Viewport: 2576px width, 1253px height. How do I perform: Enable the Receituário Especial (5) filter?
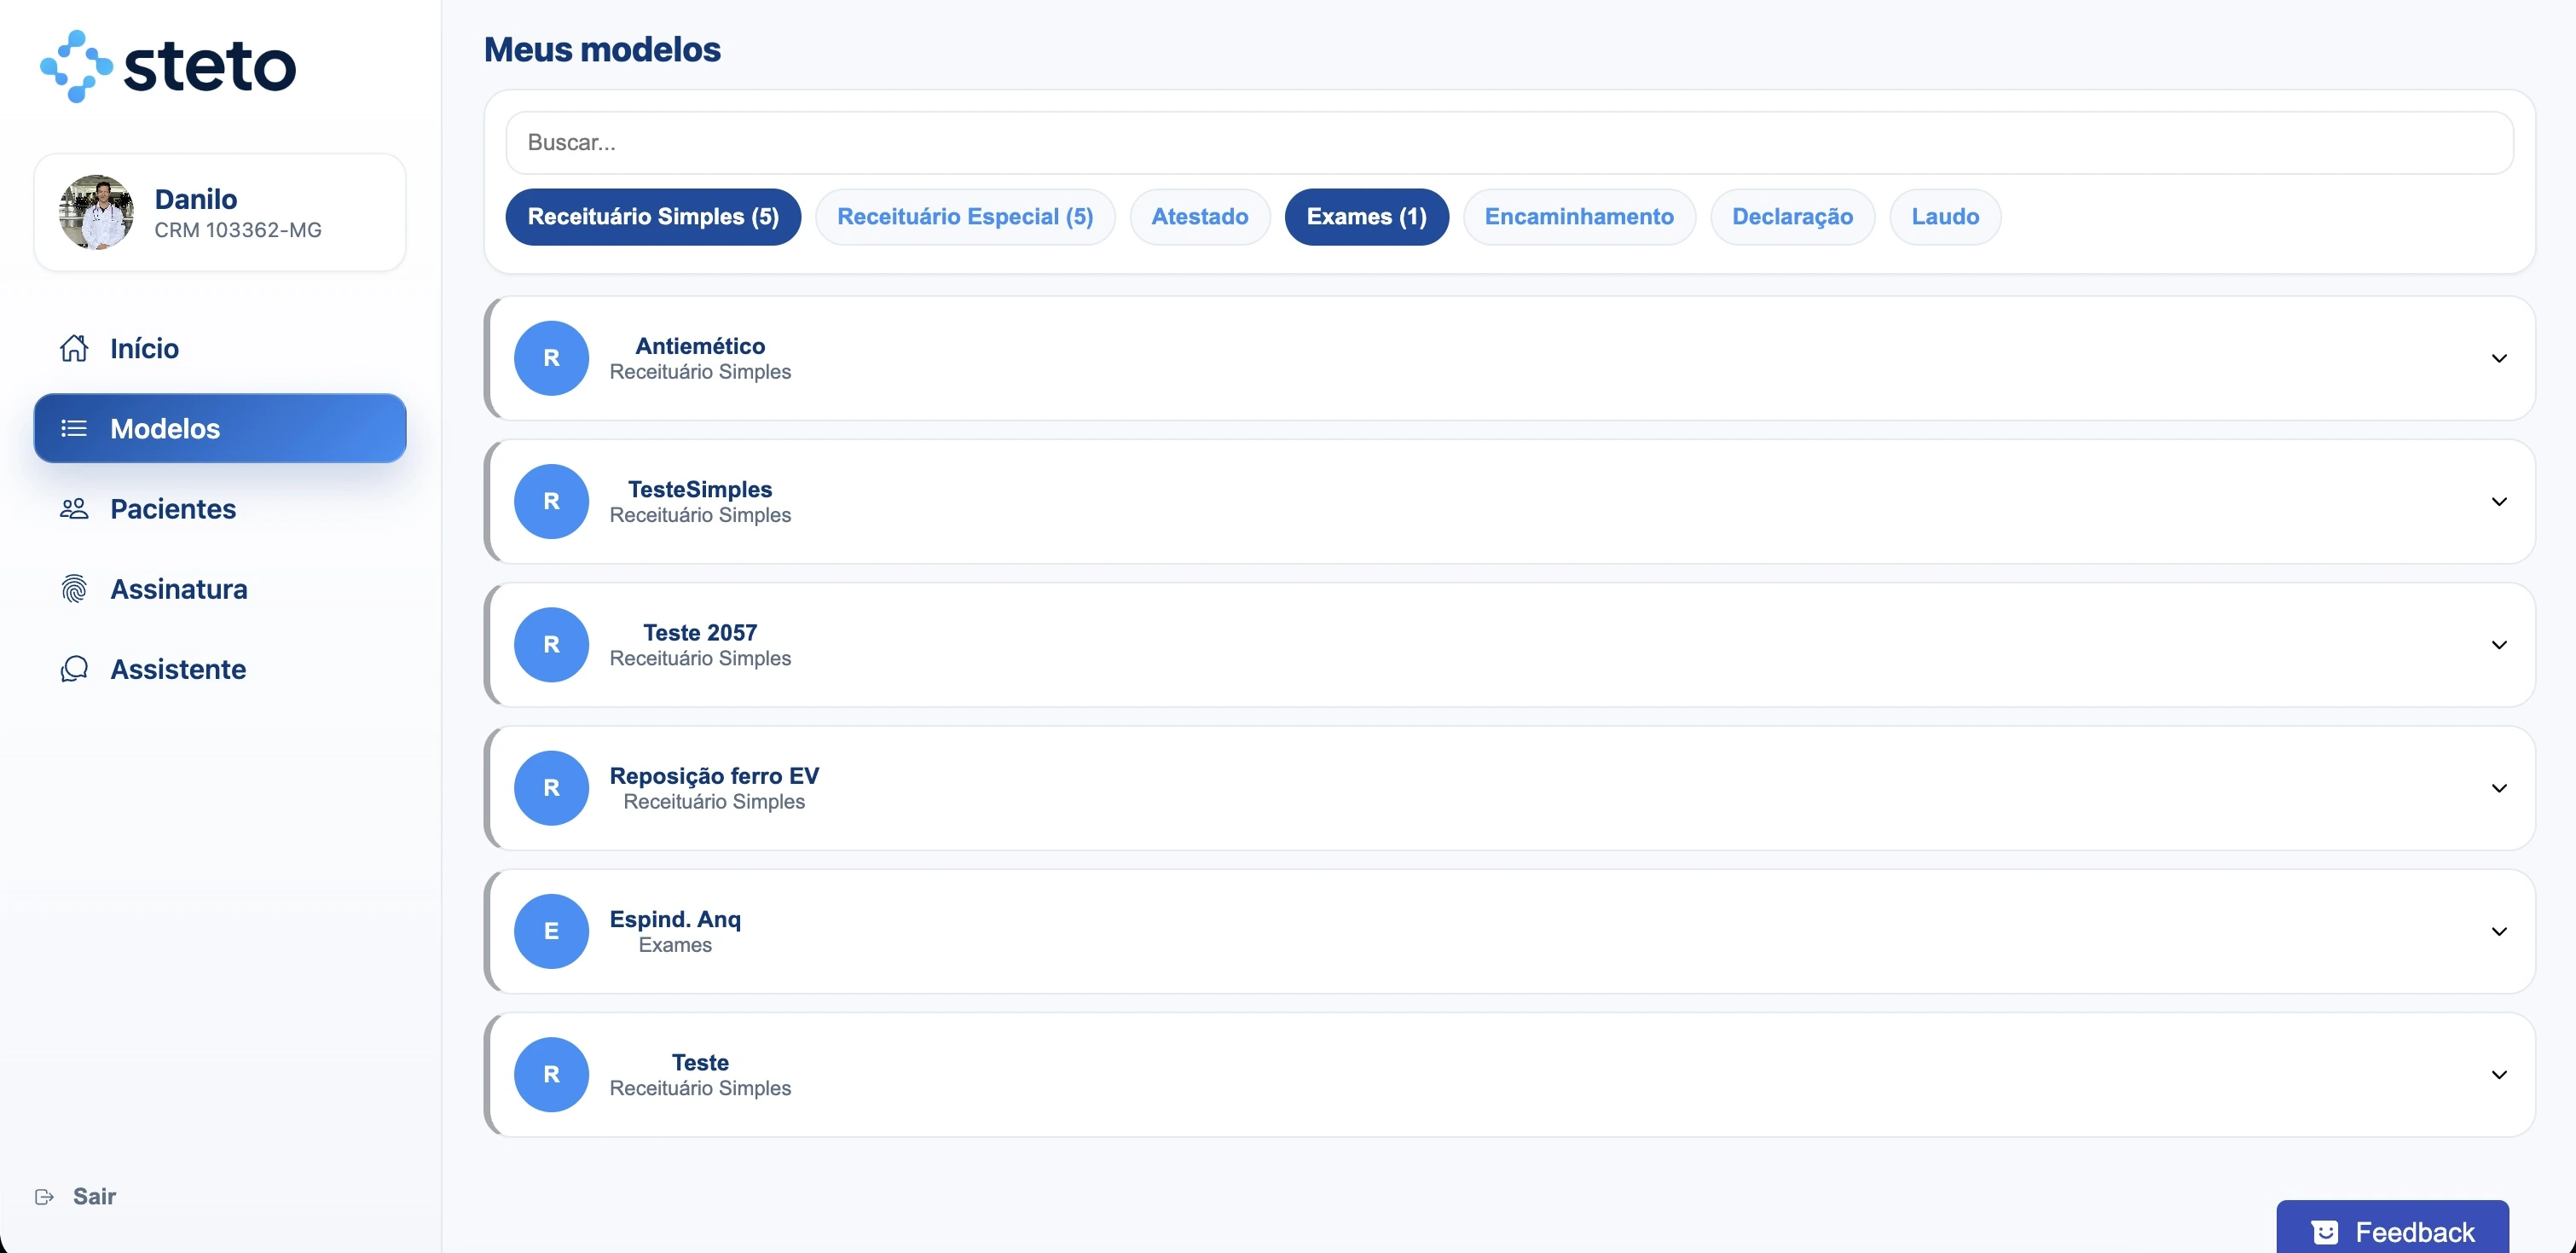click(964, 217)
